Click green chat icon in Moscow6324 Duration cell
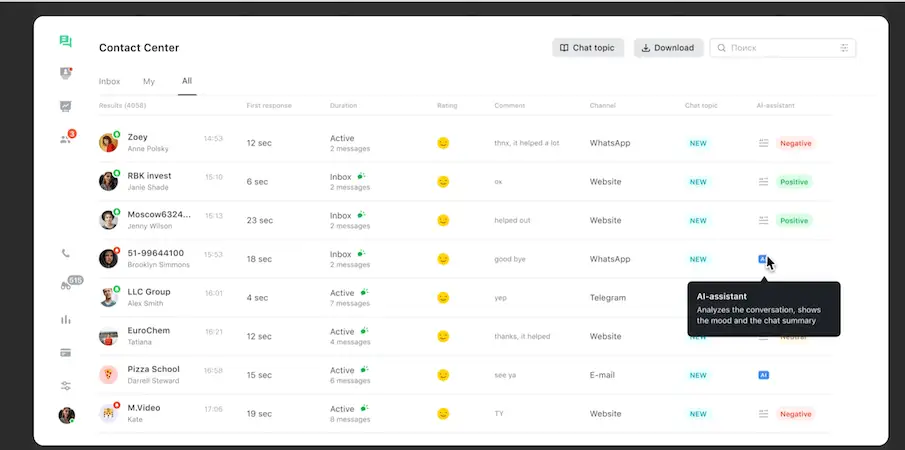This screenshot has width=905, height=450. coord(361,215)
